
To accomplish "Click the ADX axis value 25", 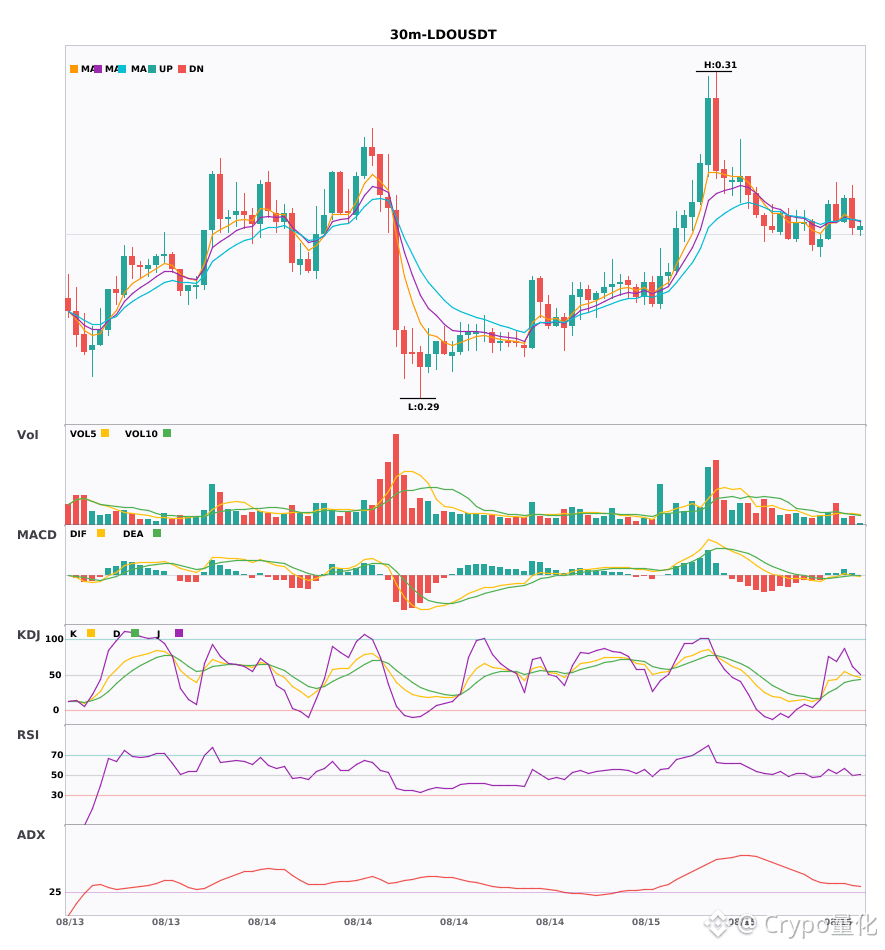I will point(55,892).
